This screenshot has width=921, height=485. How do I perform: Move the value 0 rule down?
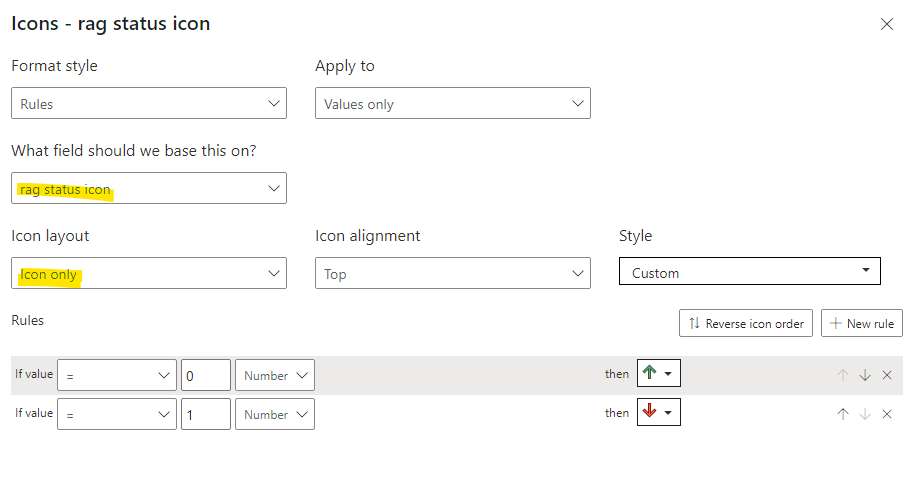pyautogui.click(x=865, y=375)
